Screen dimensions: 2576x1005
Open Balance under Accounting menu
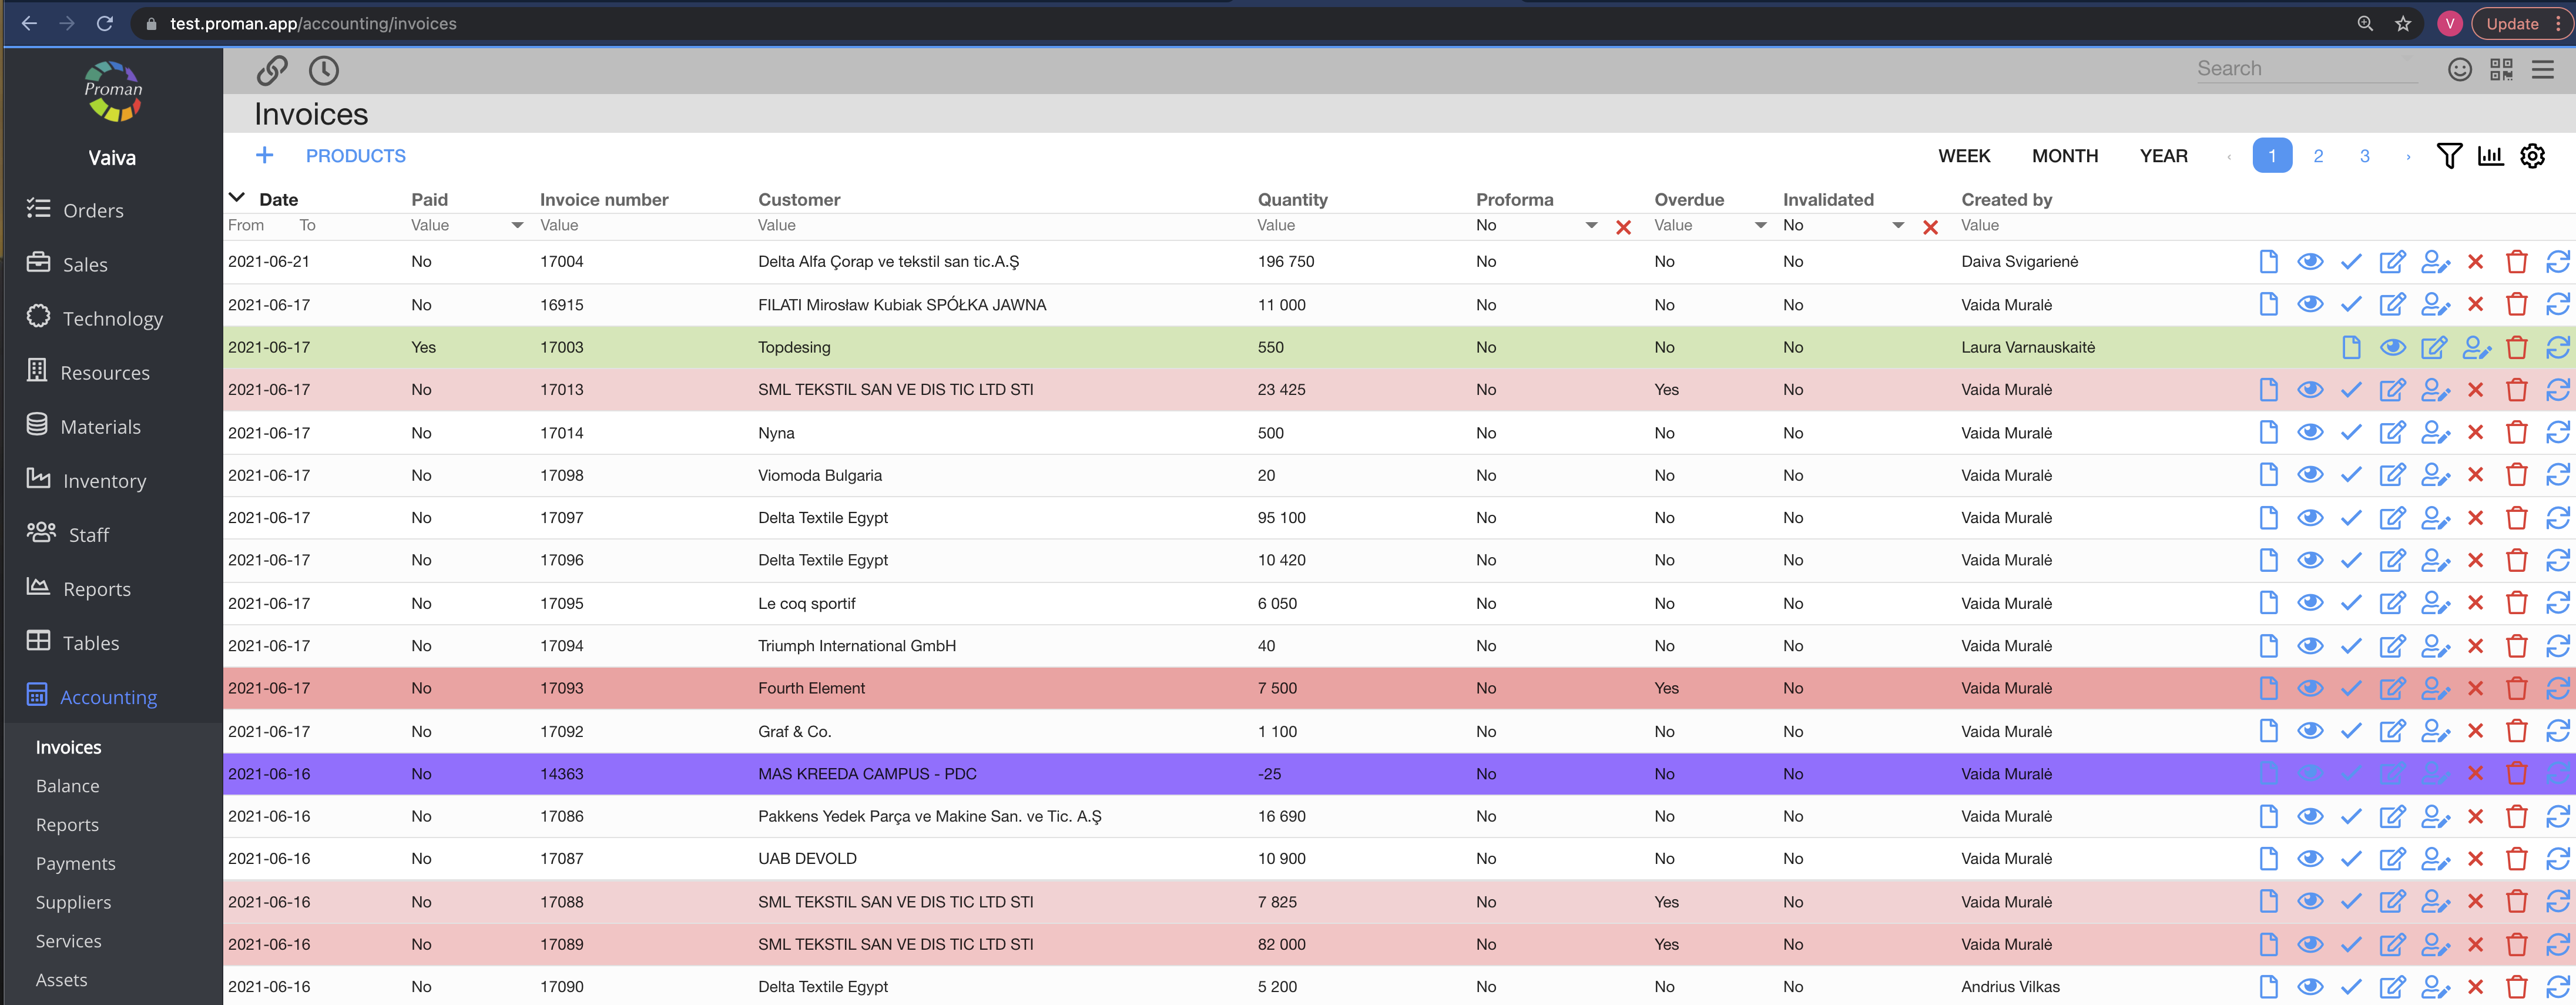pos(67,786)
